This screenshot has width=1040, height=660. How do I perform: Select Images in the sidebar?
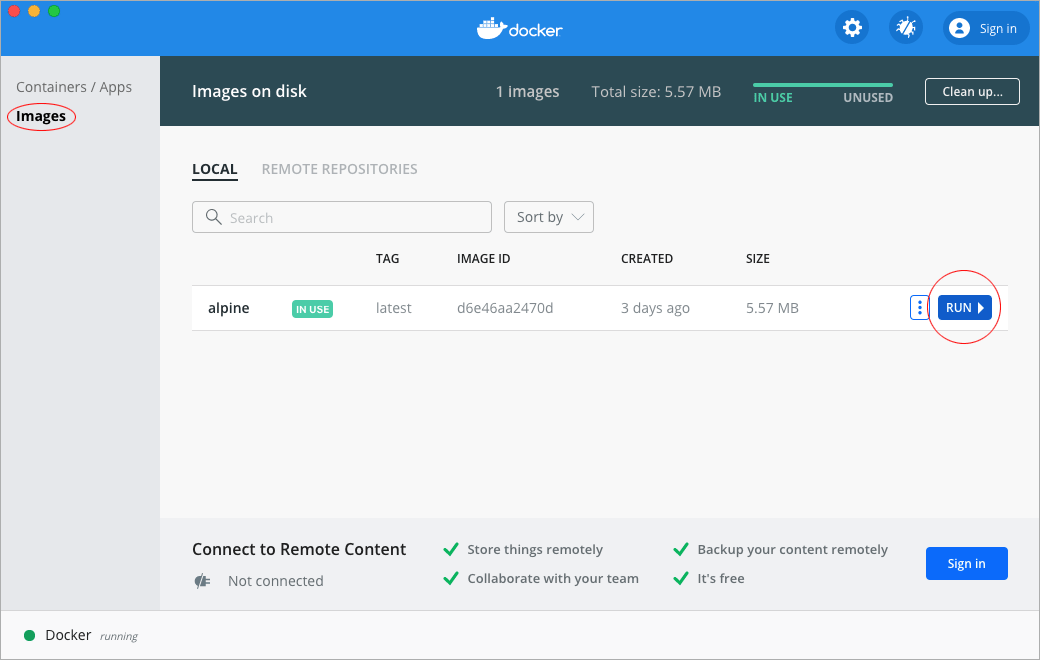(x=41, y=116)
